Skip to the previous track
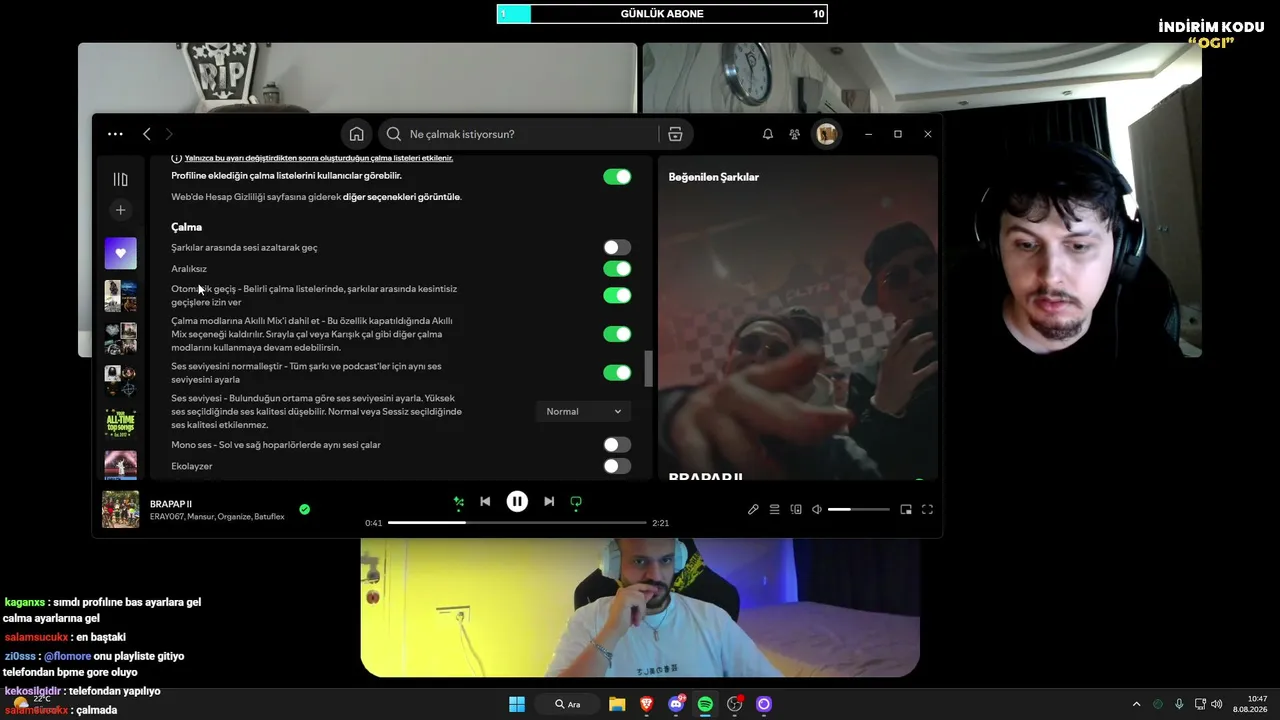The height and width of the screenshot is (720, 1280). point(485,502)
